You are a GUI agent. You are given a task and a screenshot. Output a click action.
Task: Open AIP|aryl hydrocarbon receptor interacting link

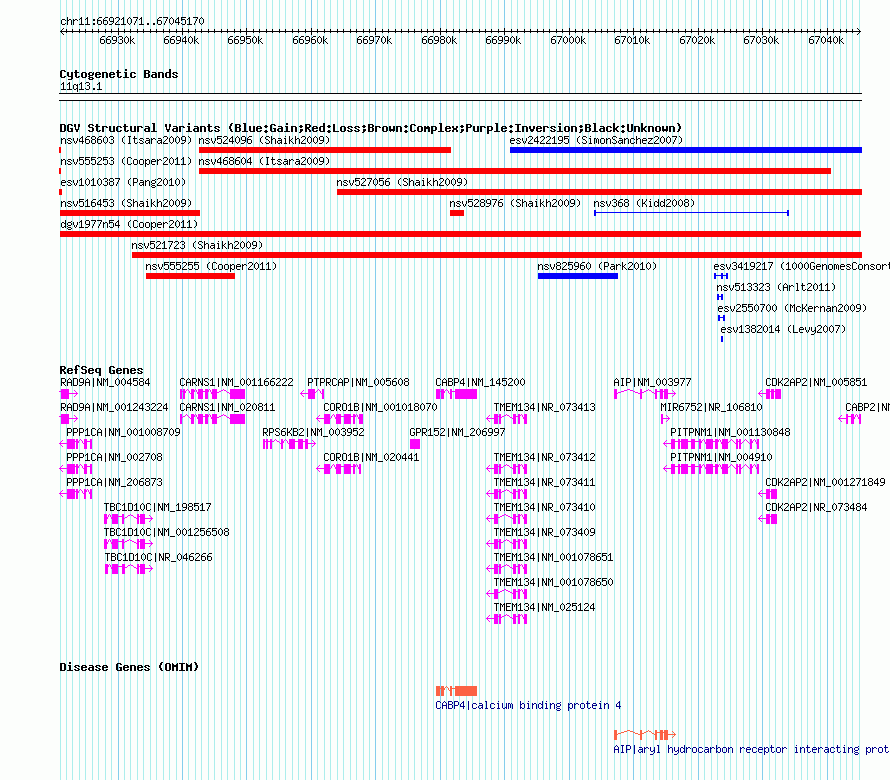point(751,749)
